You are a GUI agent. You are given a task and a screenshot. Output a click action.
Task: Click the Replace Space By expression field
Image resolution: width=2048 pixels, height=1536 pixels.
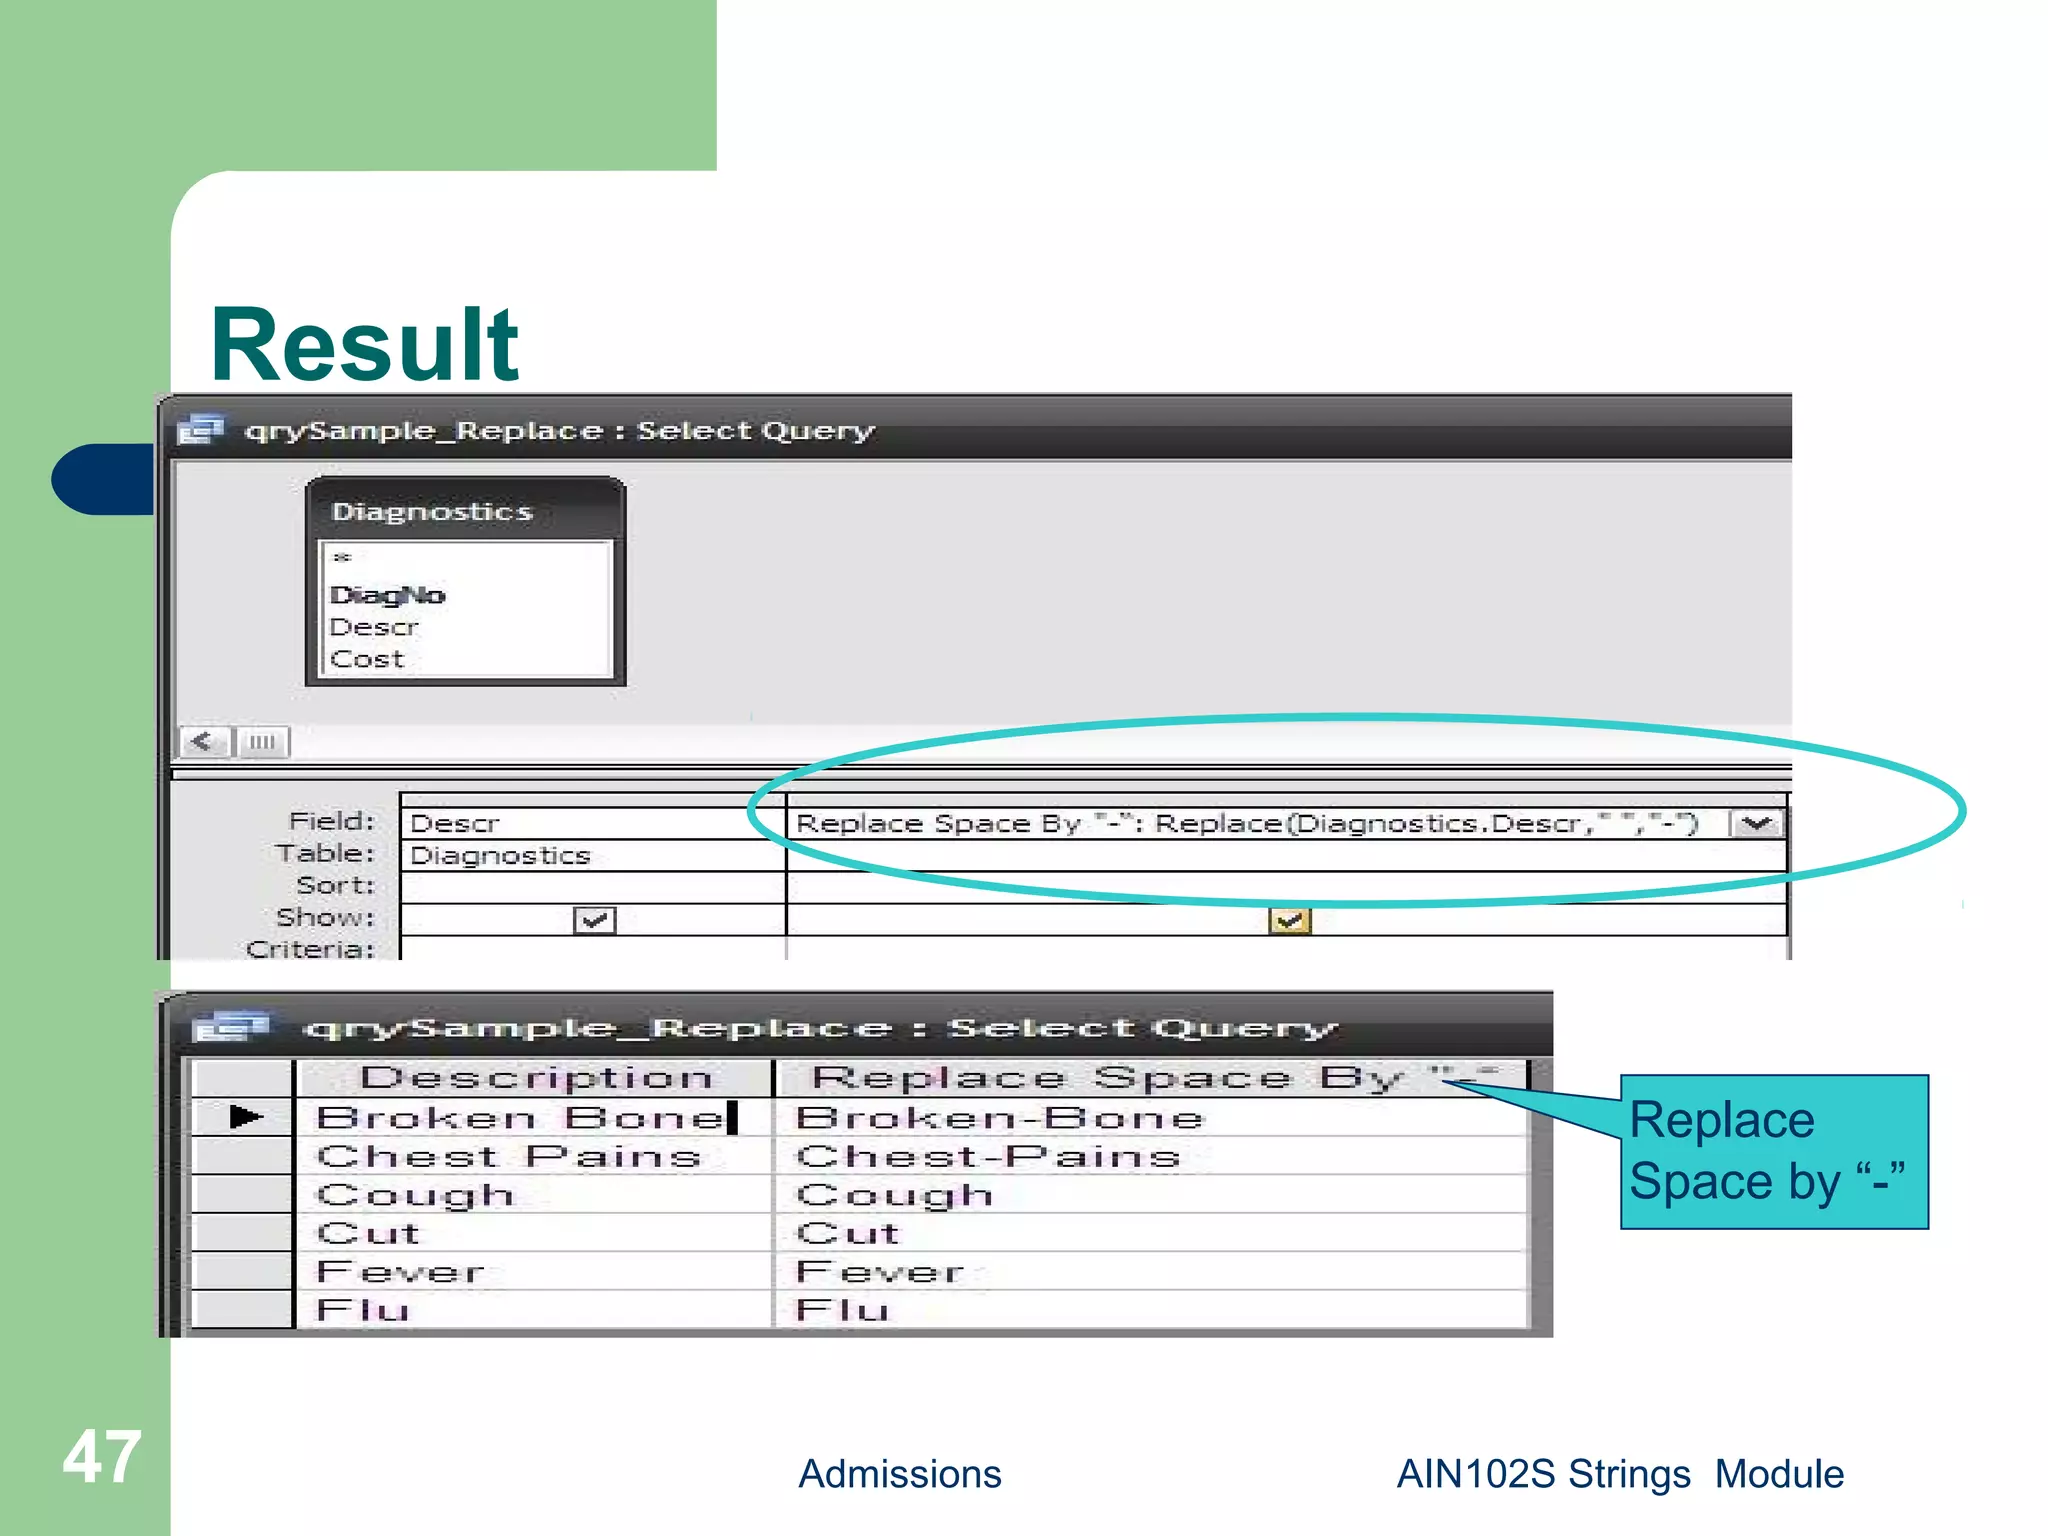[x=1260, y=823]
